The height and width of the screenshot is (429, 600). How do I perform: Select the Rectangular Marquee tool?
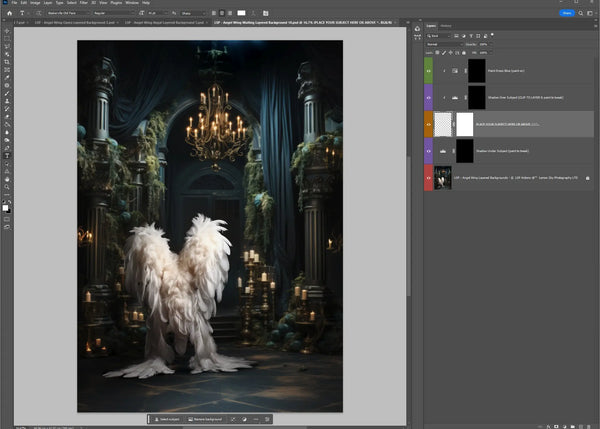pos(7,40)
